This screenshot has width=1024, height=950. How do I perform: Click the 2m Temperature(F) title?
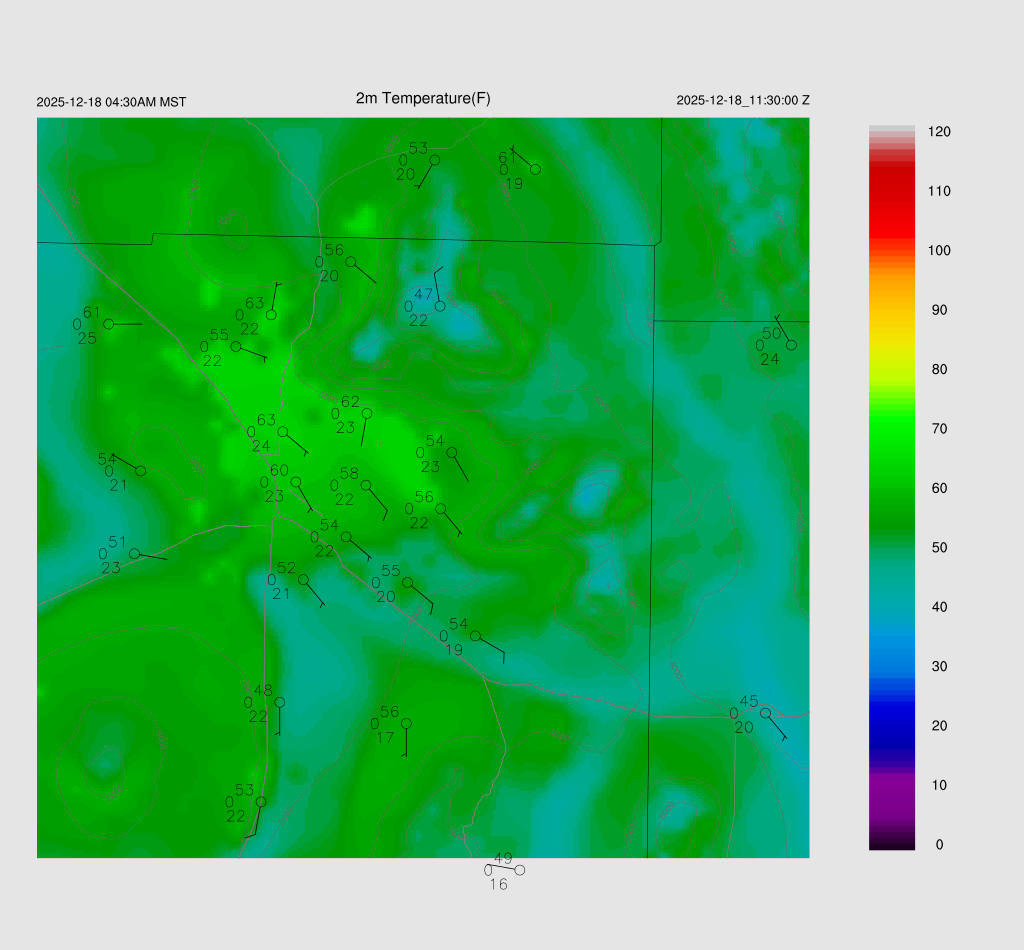[x=423, y=98]
